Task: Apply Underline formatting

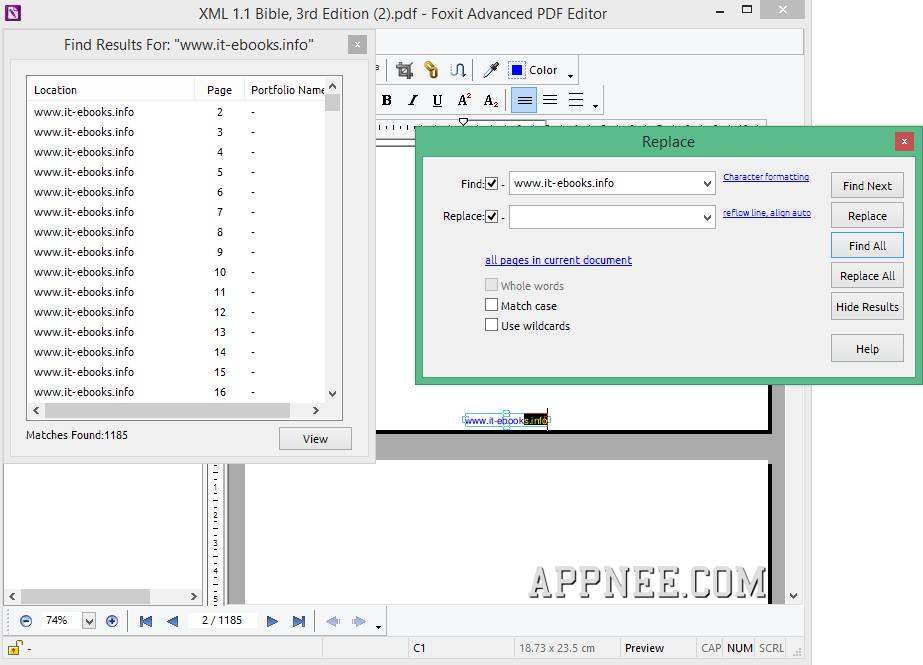Action: 437,100
